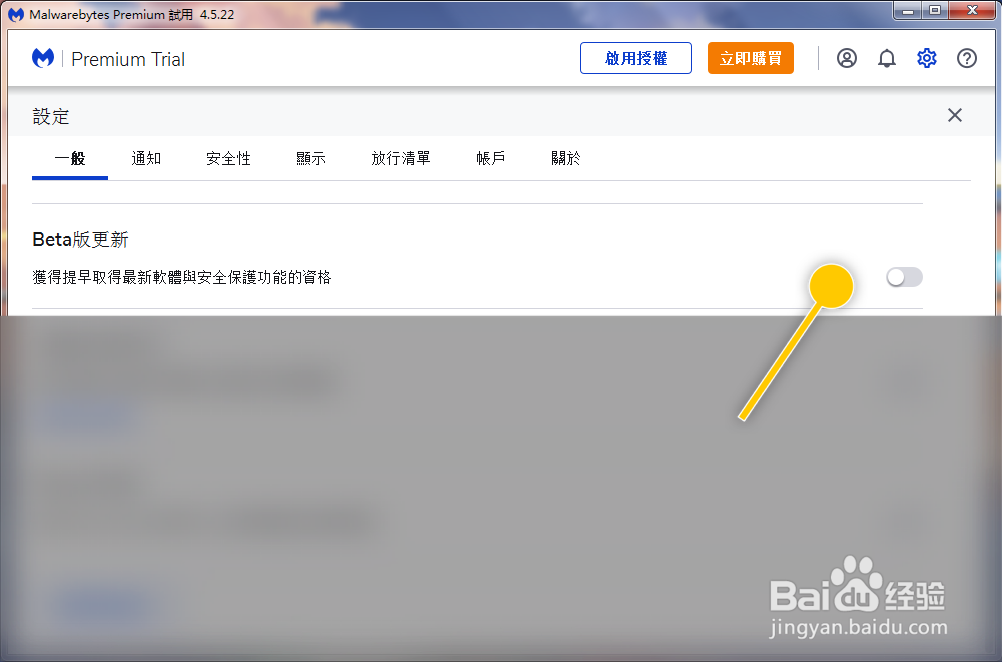Screen dimensions: 1002x662
Task: Maximize the Malwarebytes window
Action: [935, 10]
